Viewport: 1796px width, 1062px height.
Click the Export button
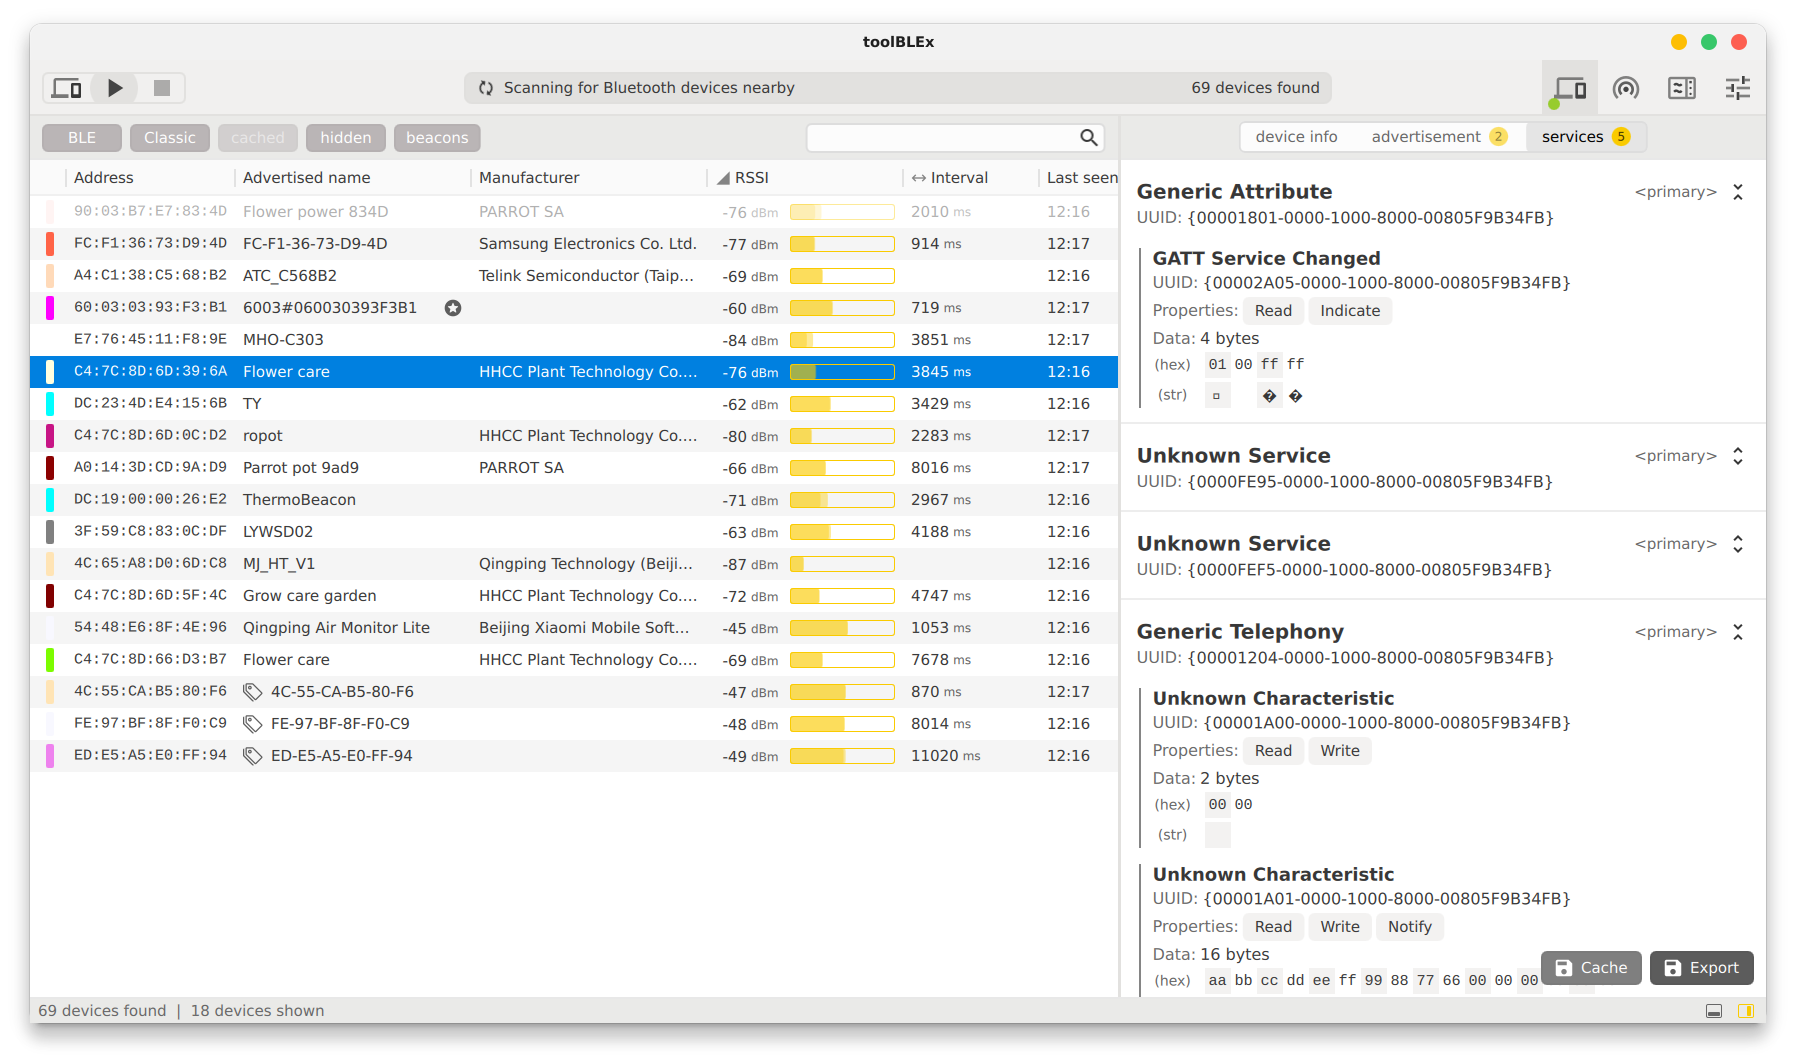[1701, 968]
